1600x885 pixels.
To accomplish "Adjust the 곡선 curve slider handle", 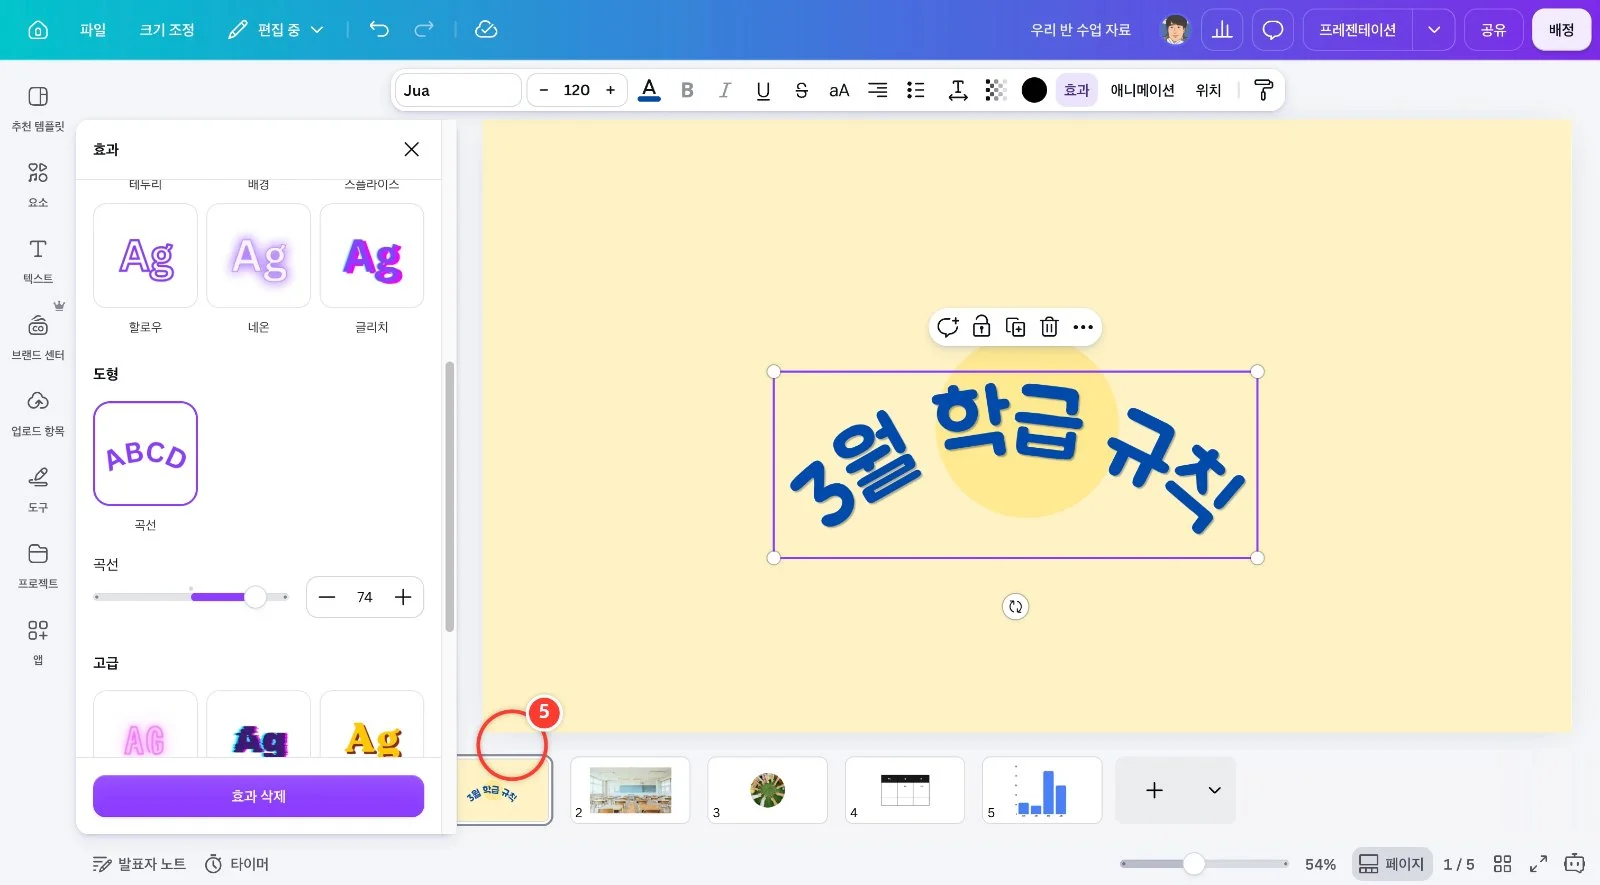I will pos(256,597).
